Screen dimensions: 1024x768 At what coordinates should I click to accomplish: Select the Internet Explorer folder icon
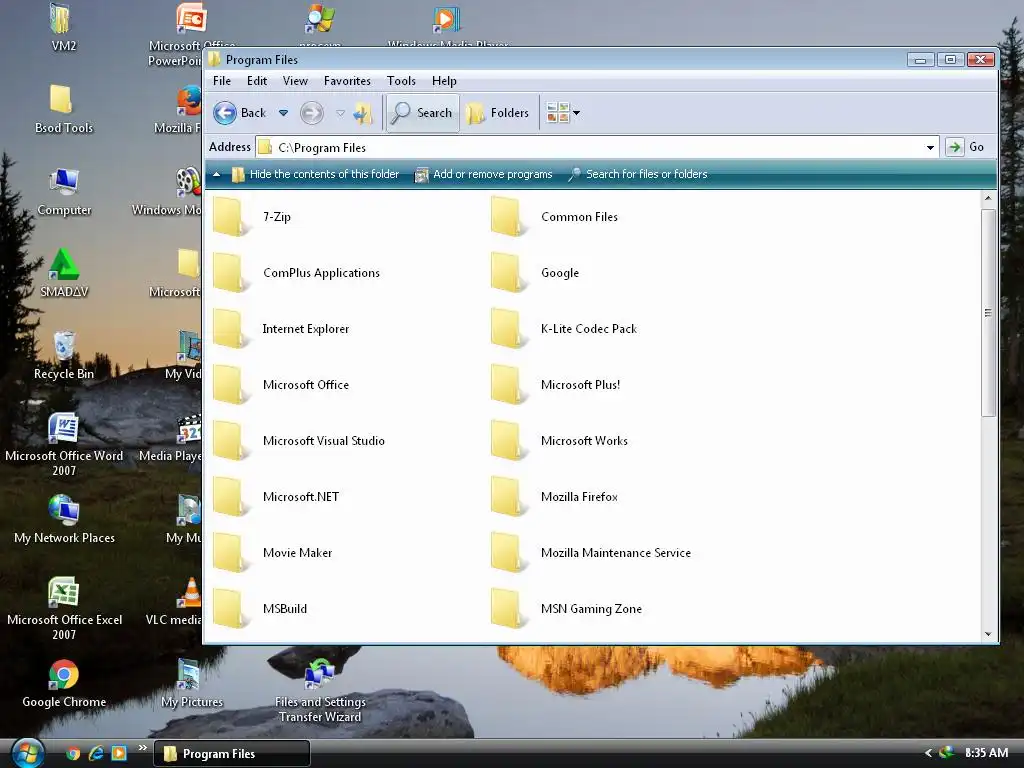[x=230, y=329]
